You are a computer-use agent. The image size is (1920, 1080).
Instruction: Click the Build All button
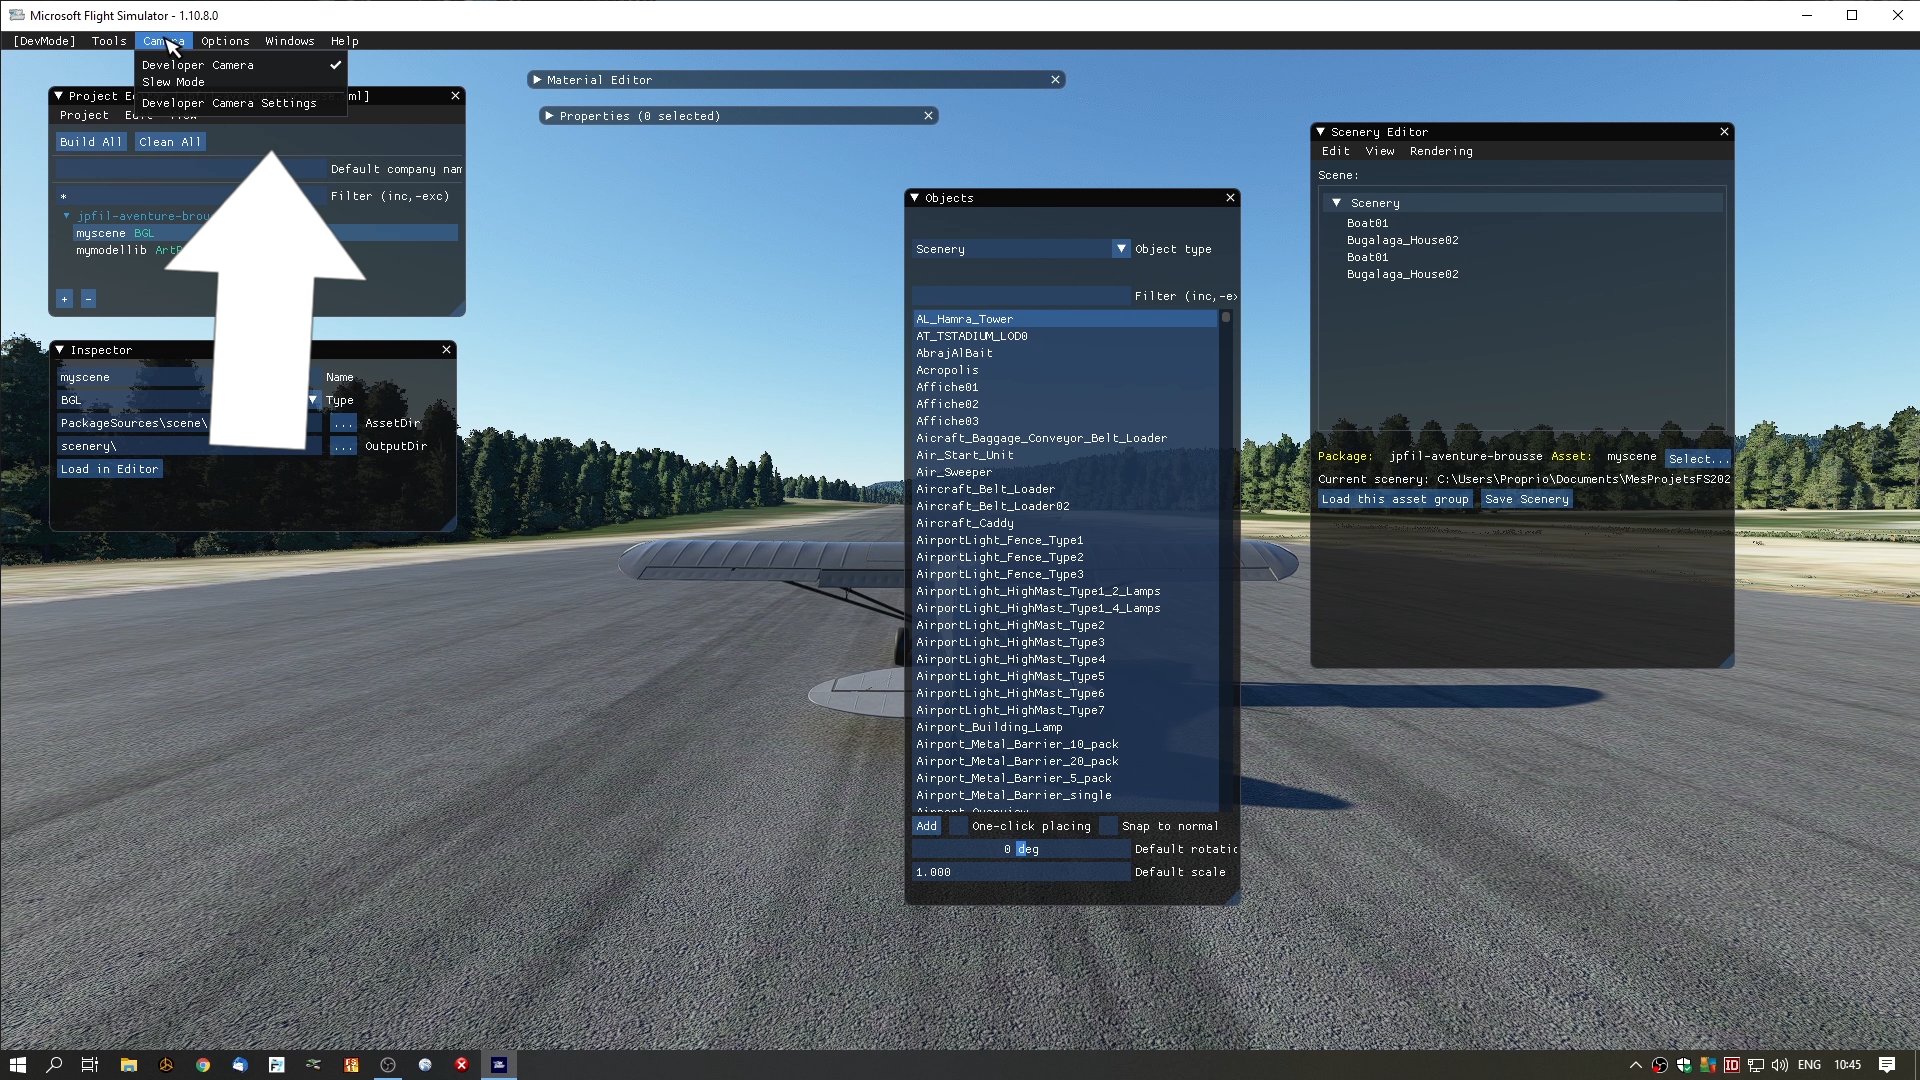click(x=91, y=142)
